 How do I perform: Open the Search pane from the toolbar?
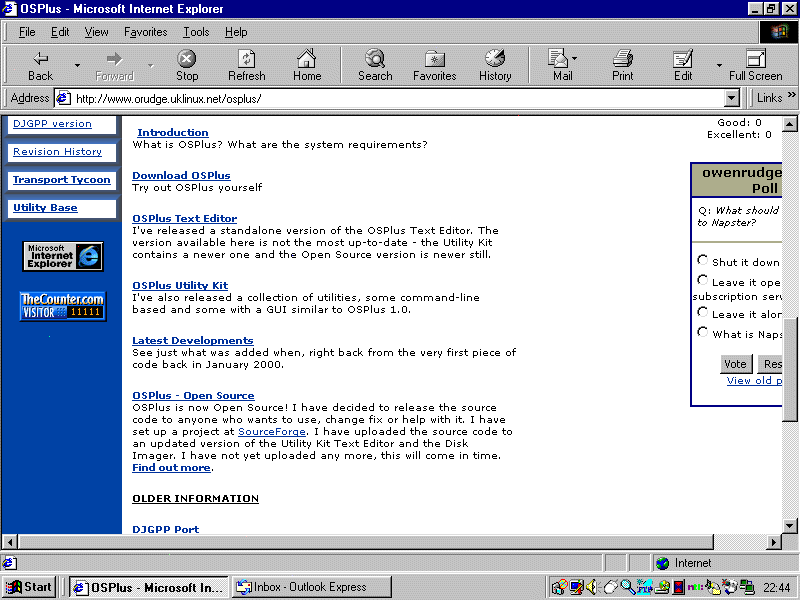pos(375,66)
